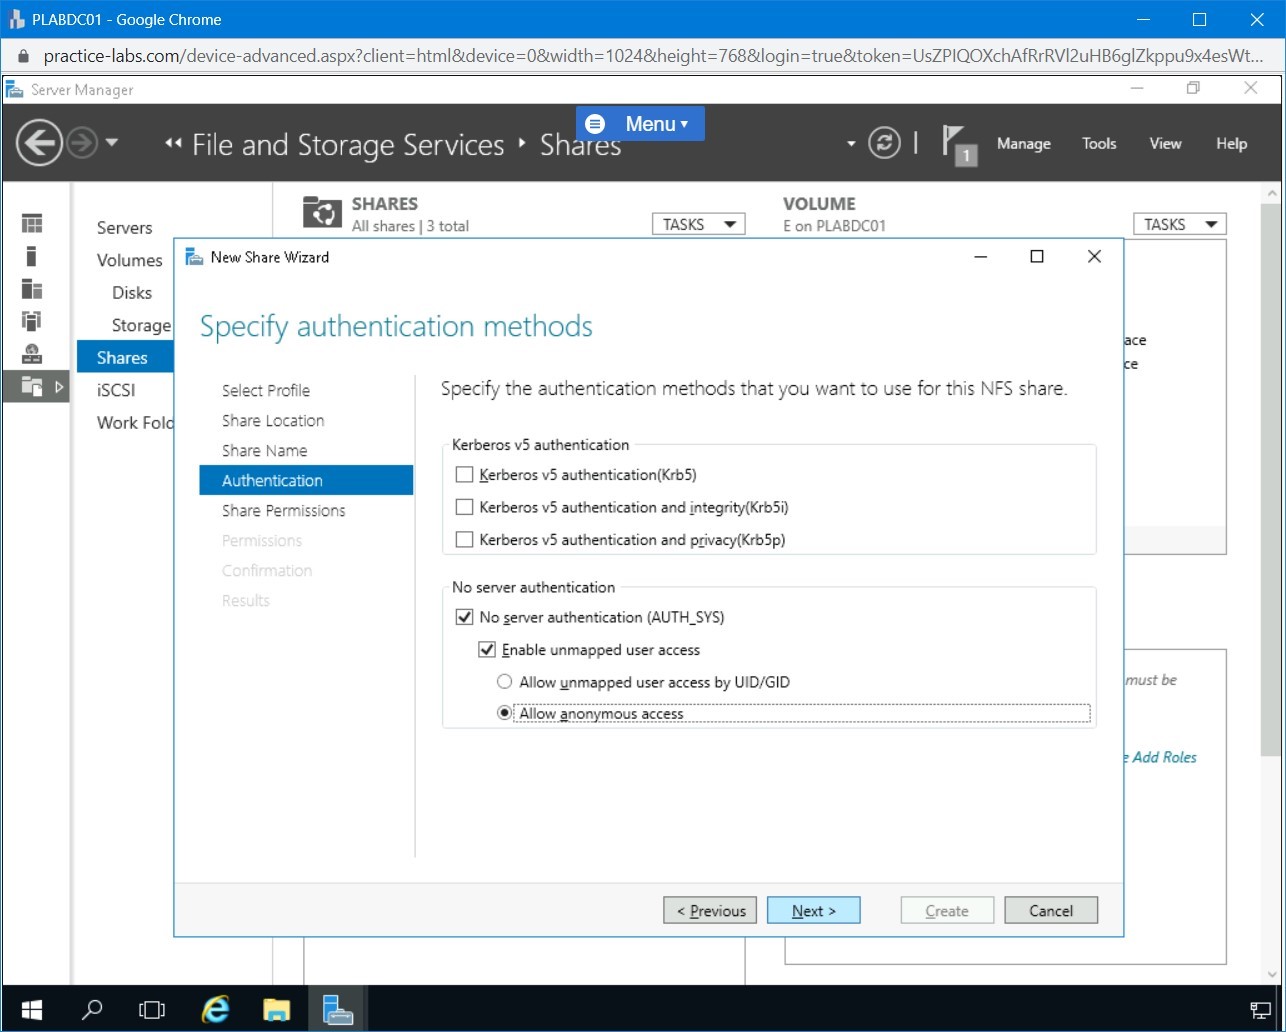Screen dimensions: 1286x1032
Task: Click the Previous button
Action: point(710,911)
